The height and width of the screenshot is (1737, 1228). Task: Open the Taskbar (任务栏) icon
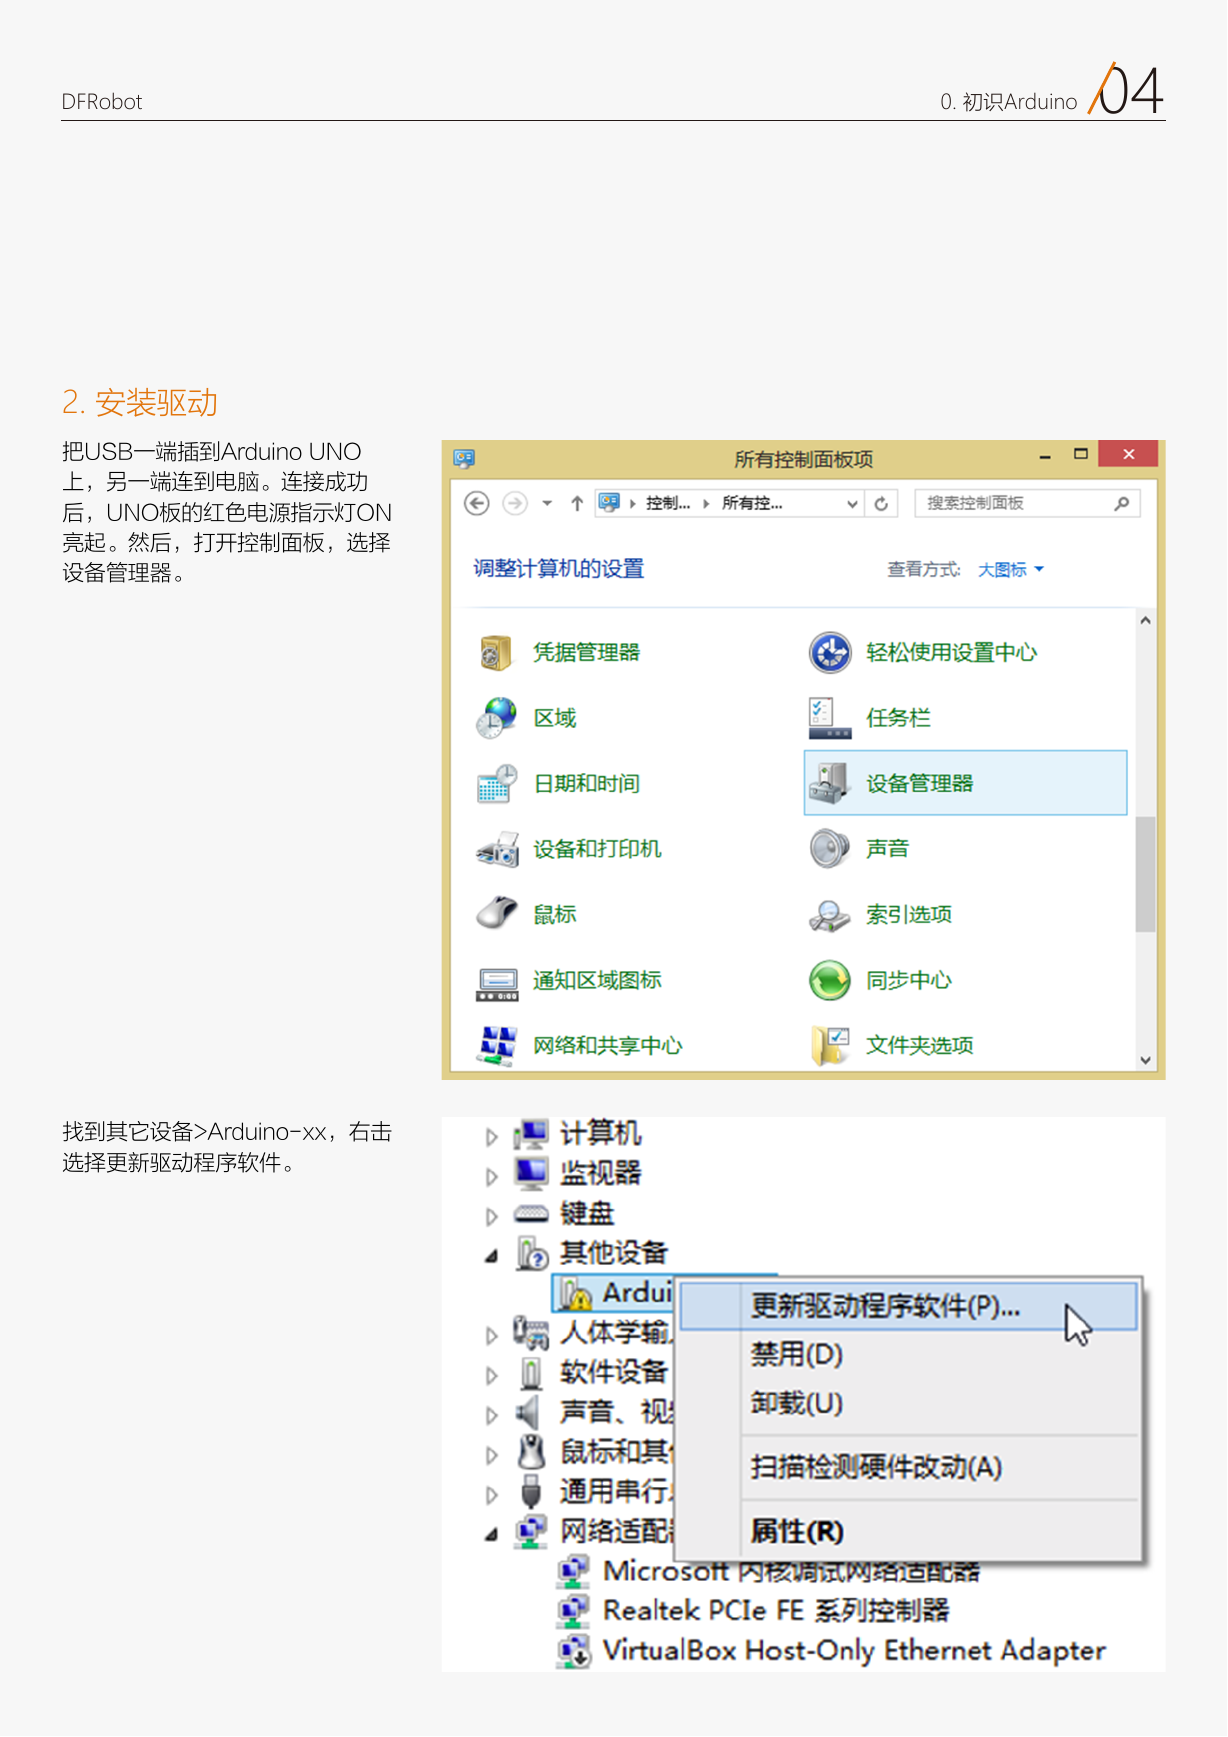click(829, 718)
